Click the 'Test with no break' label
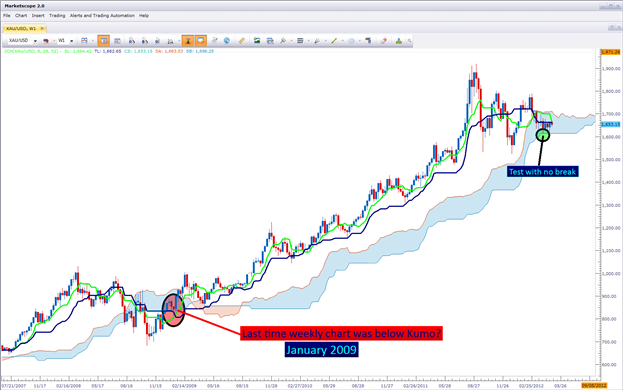 (542, 172)
